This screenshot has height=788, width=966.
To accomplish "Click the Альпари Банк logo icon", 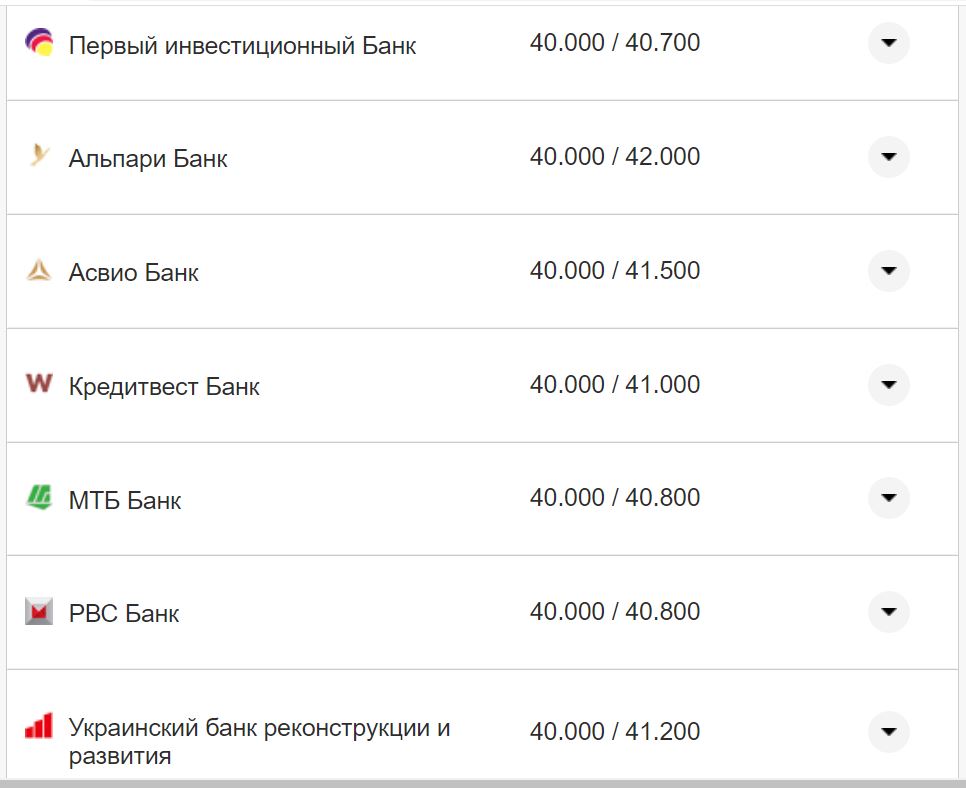I will pos(38,157).
